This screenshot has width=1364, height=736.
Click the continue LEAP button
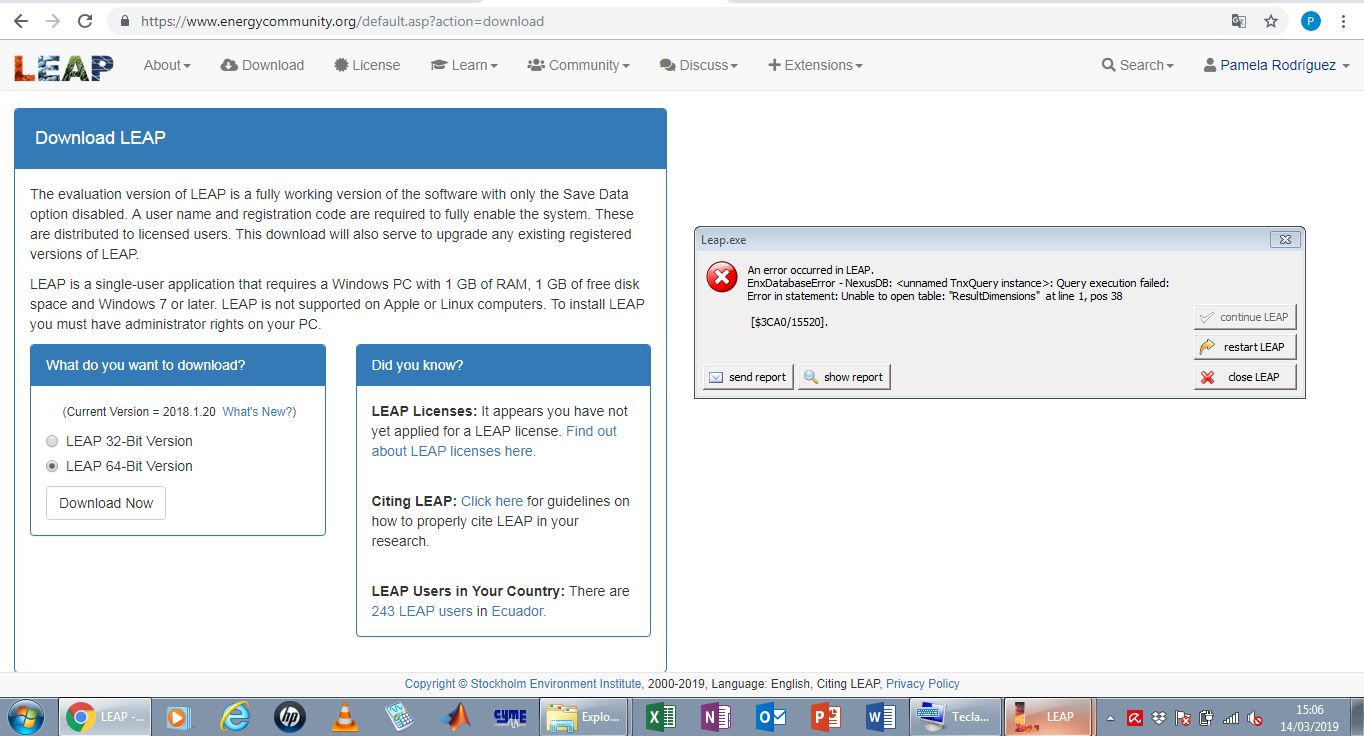point(1245,317)
